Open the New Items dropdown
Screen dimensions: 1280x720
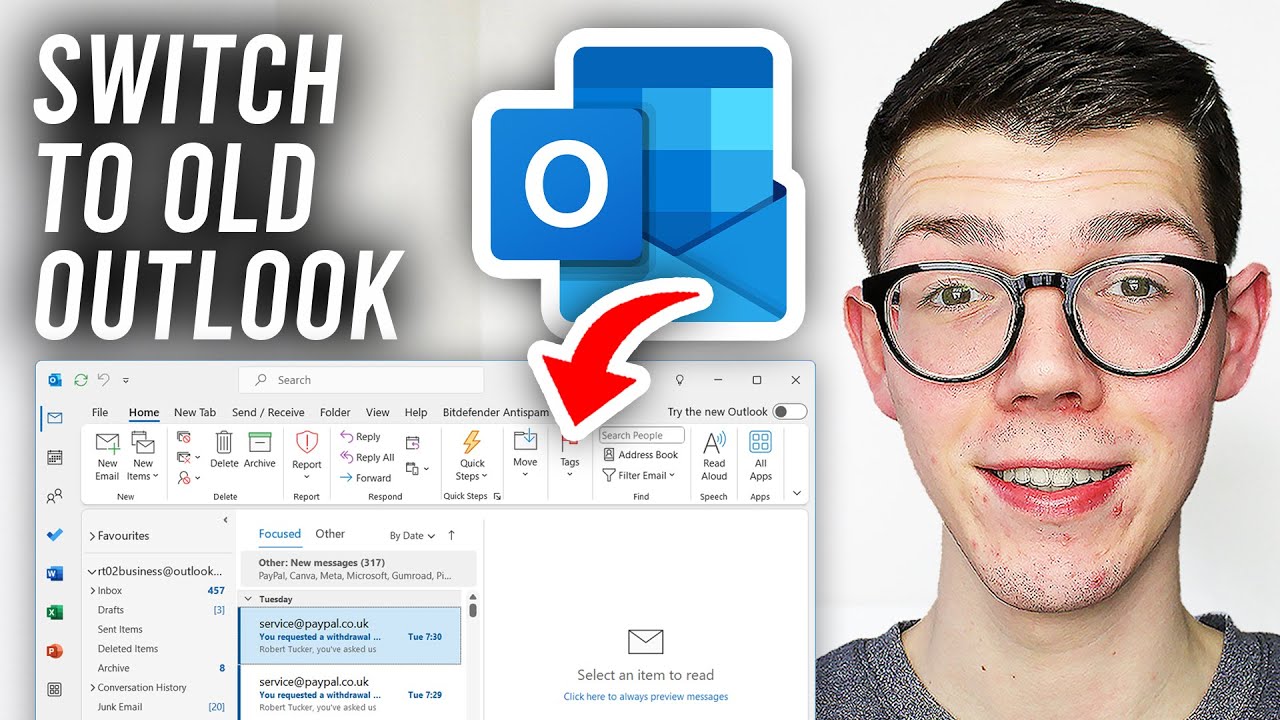143,456
